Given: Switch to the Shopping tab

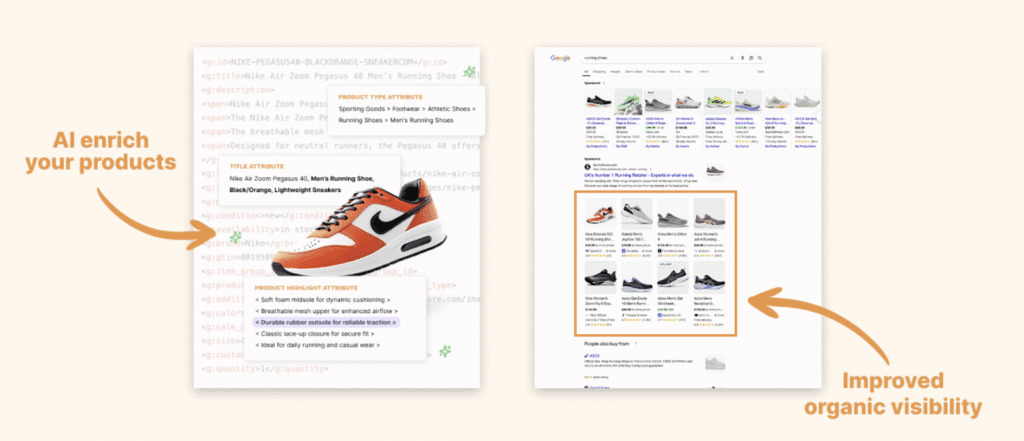Looking at the screenshot, I should (599, 71).
